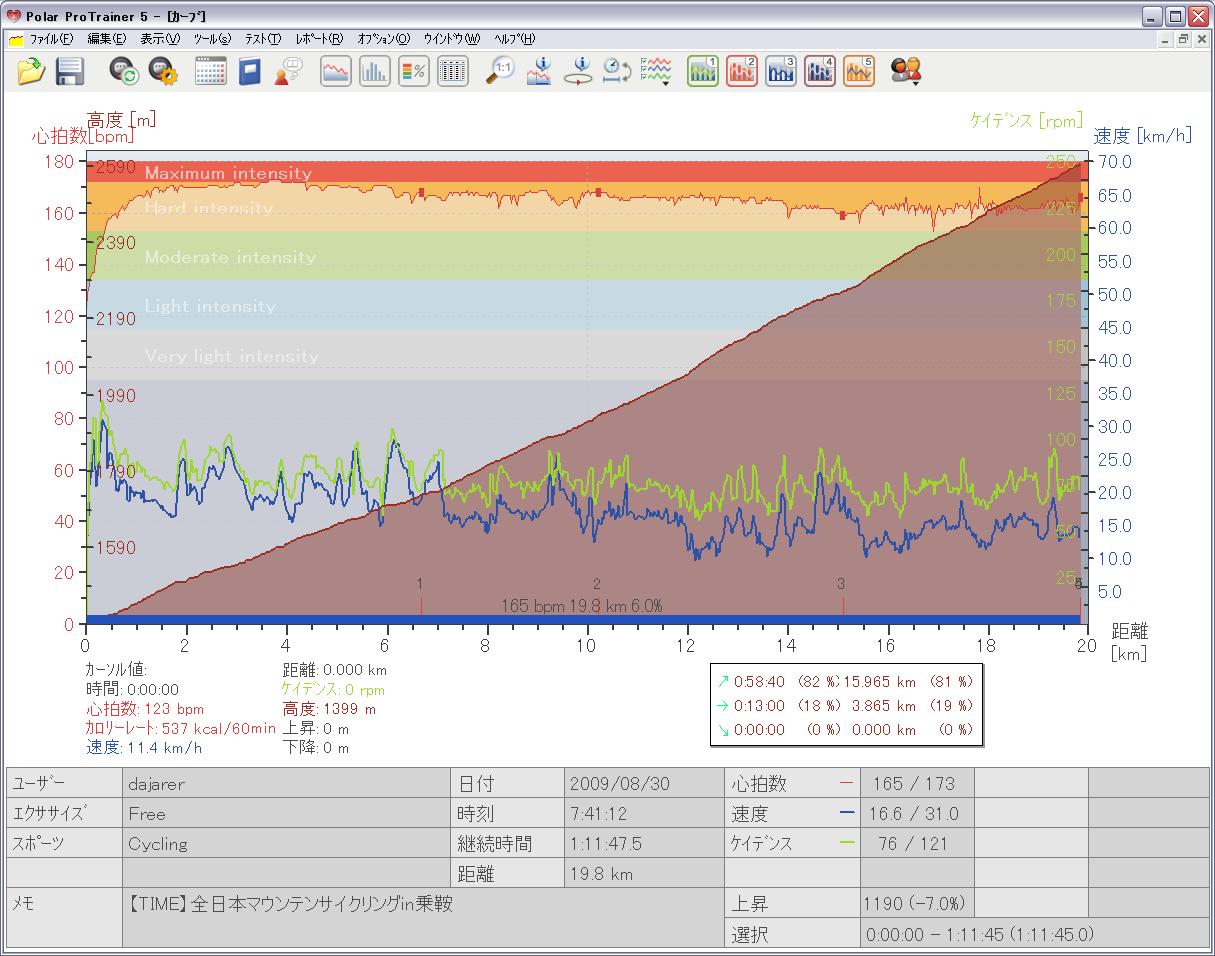This screenshot has height=956, width=1215.
Task: Open the watch settings gear icon
Action: pos(162,71)
